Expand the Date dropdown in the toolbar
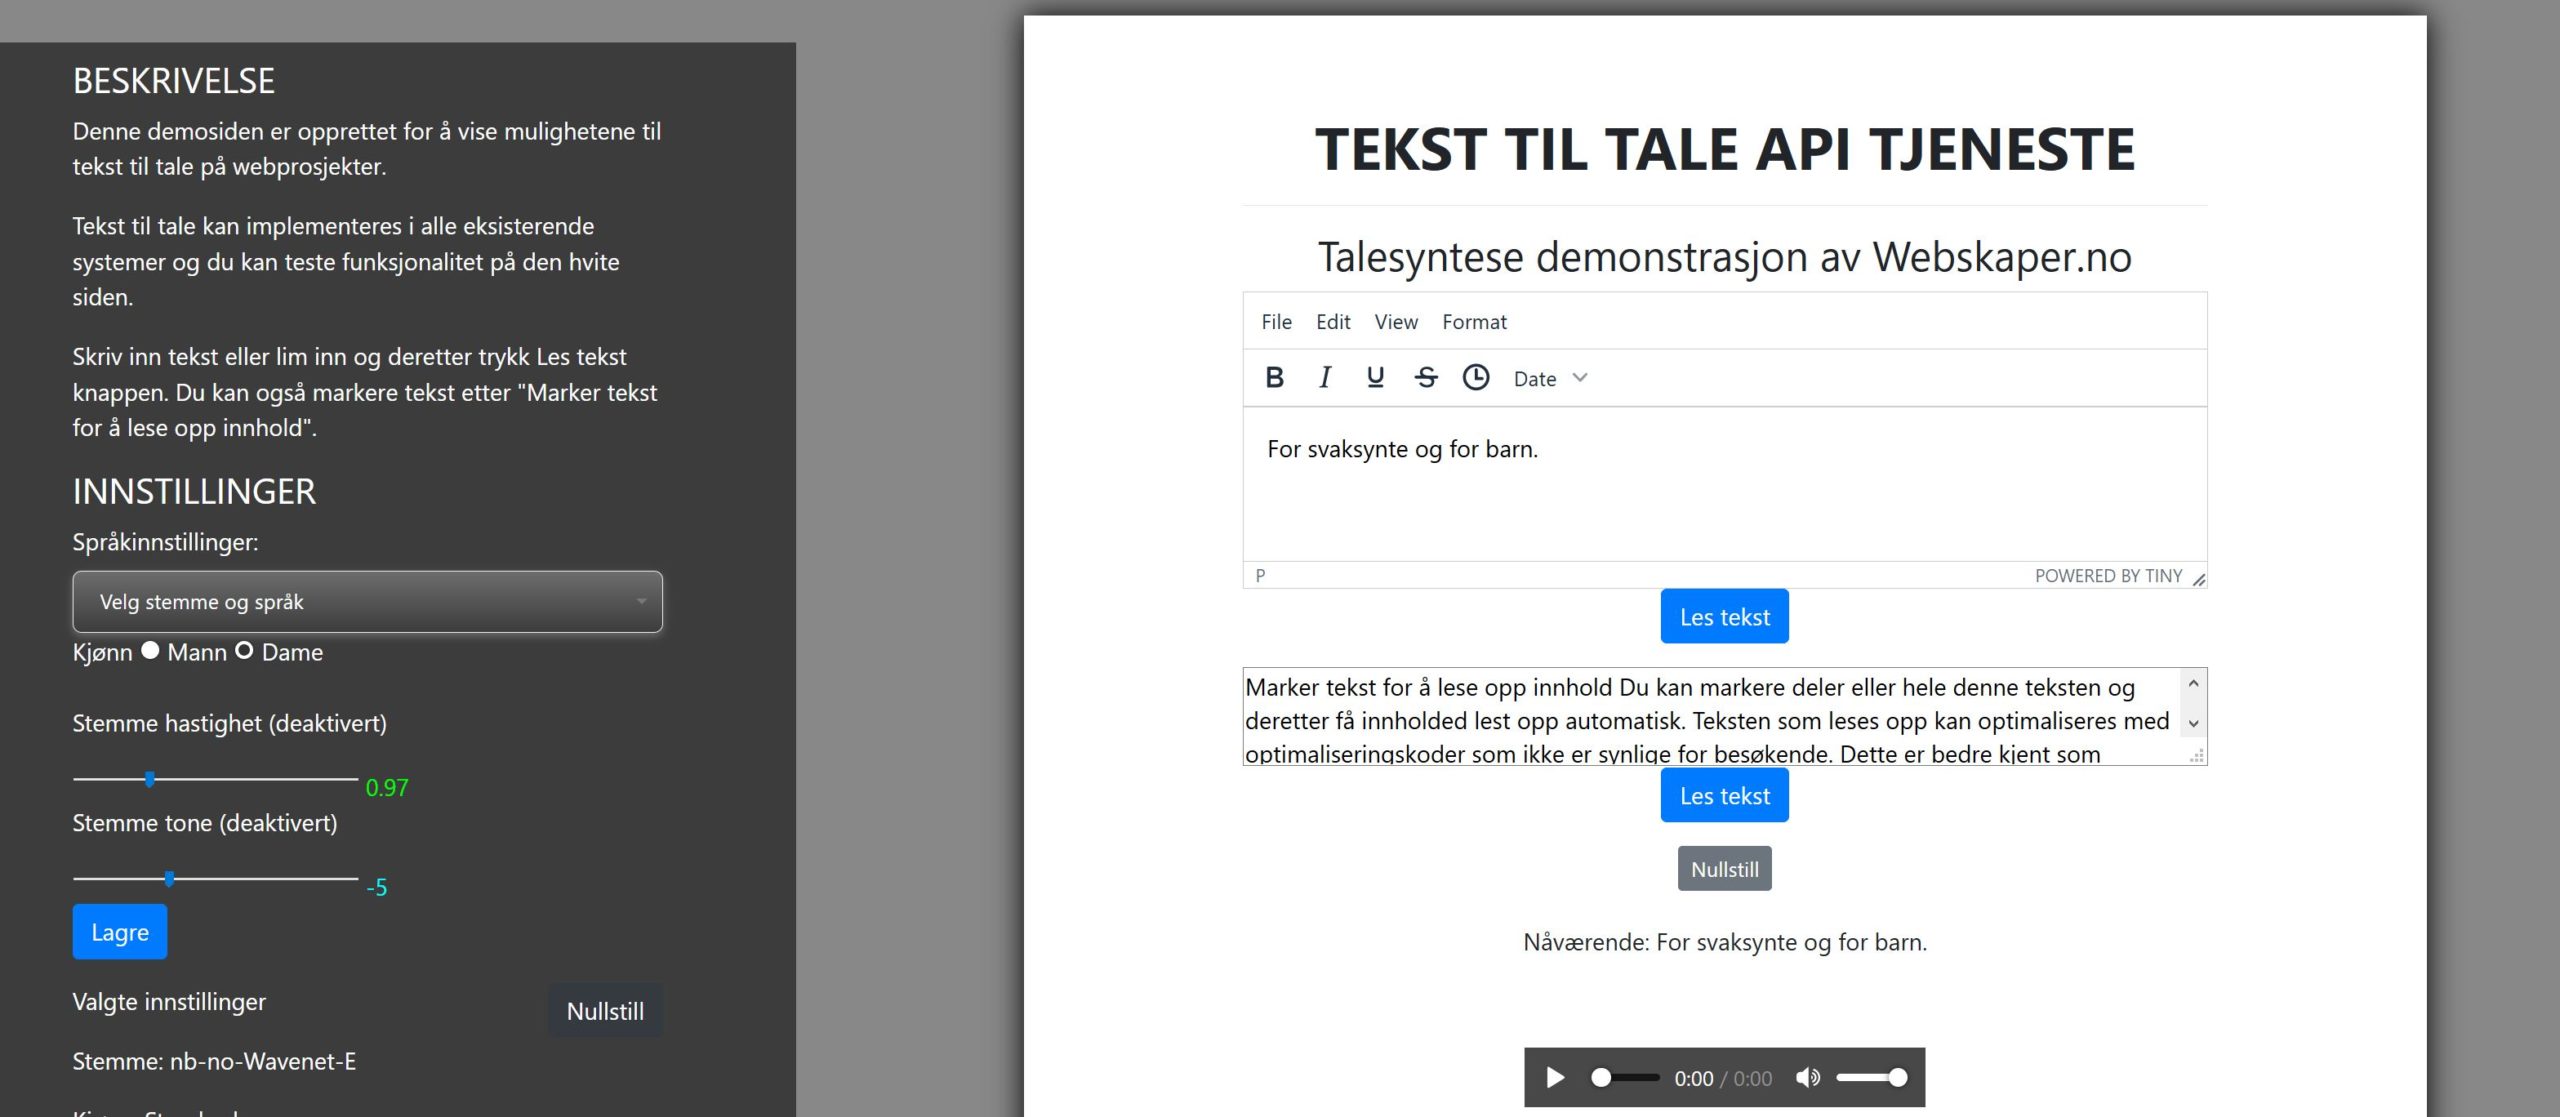Screen dimensions: 2560x1117 click(1547, 378)
